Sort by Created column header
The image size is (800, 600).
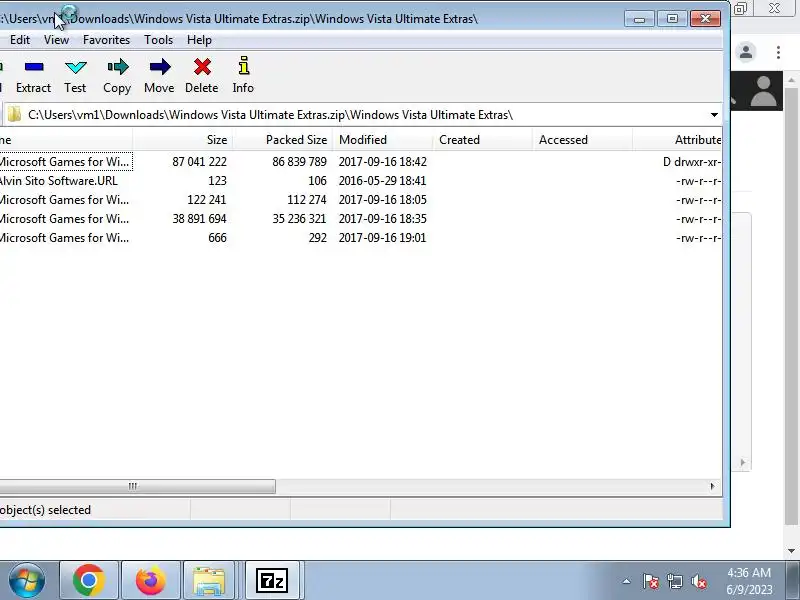point(483,140)
